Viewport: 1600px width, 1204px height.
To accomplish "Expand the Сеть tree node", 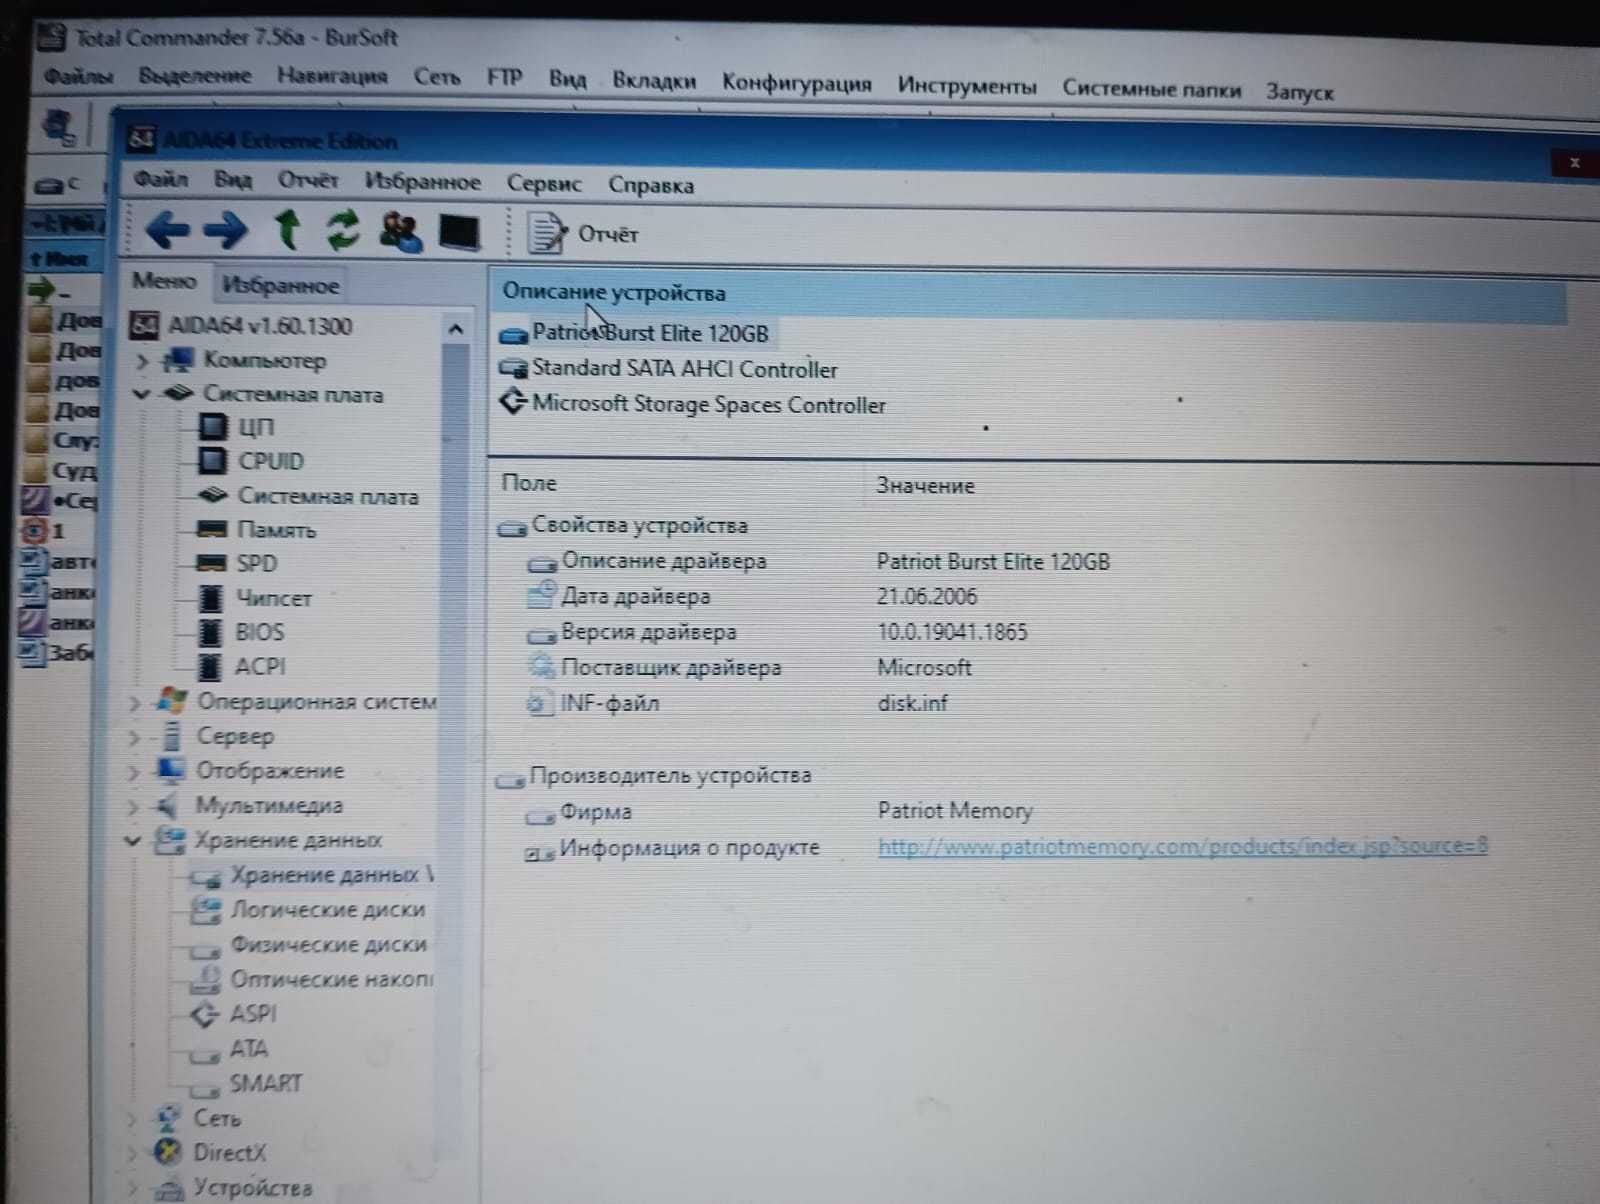I will tap(132, 1118).
